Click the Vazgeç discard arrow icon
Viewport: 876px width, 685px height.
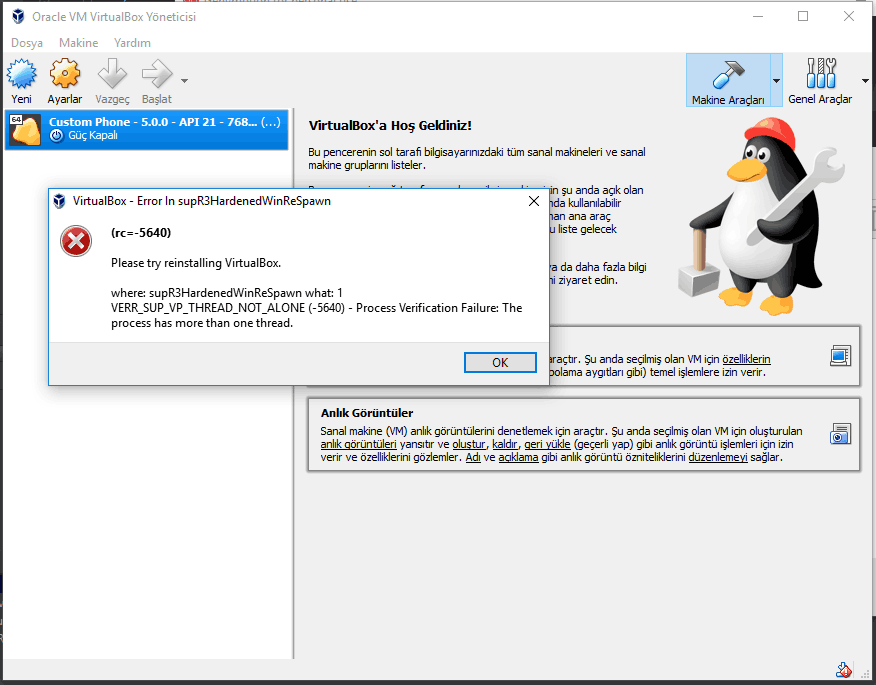pos(112,74)
